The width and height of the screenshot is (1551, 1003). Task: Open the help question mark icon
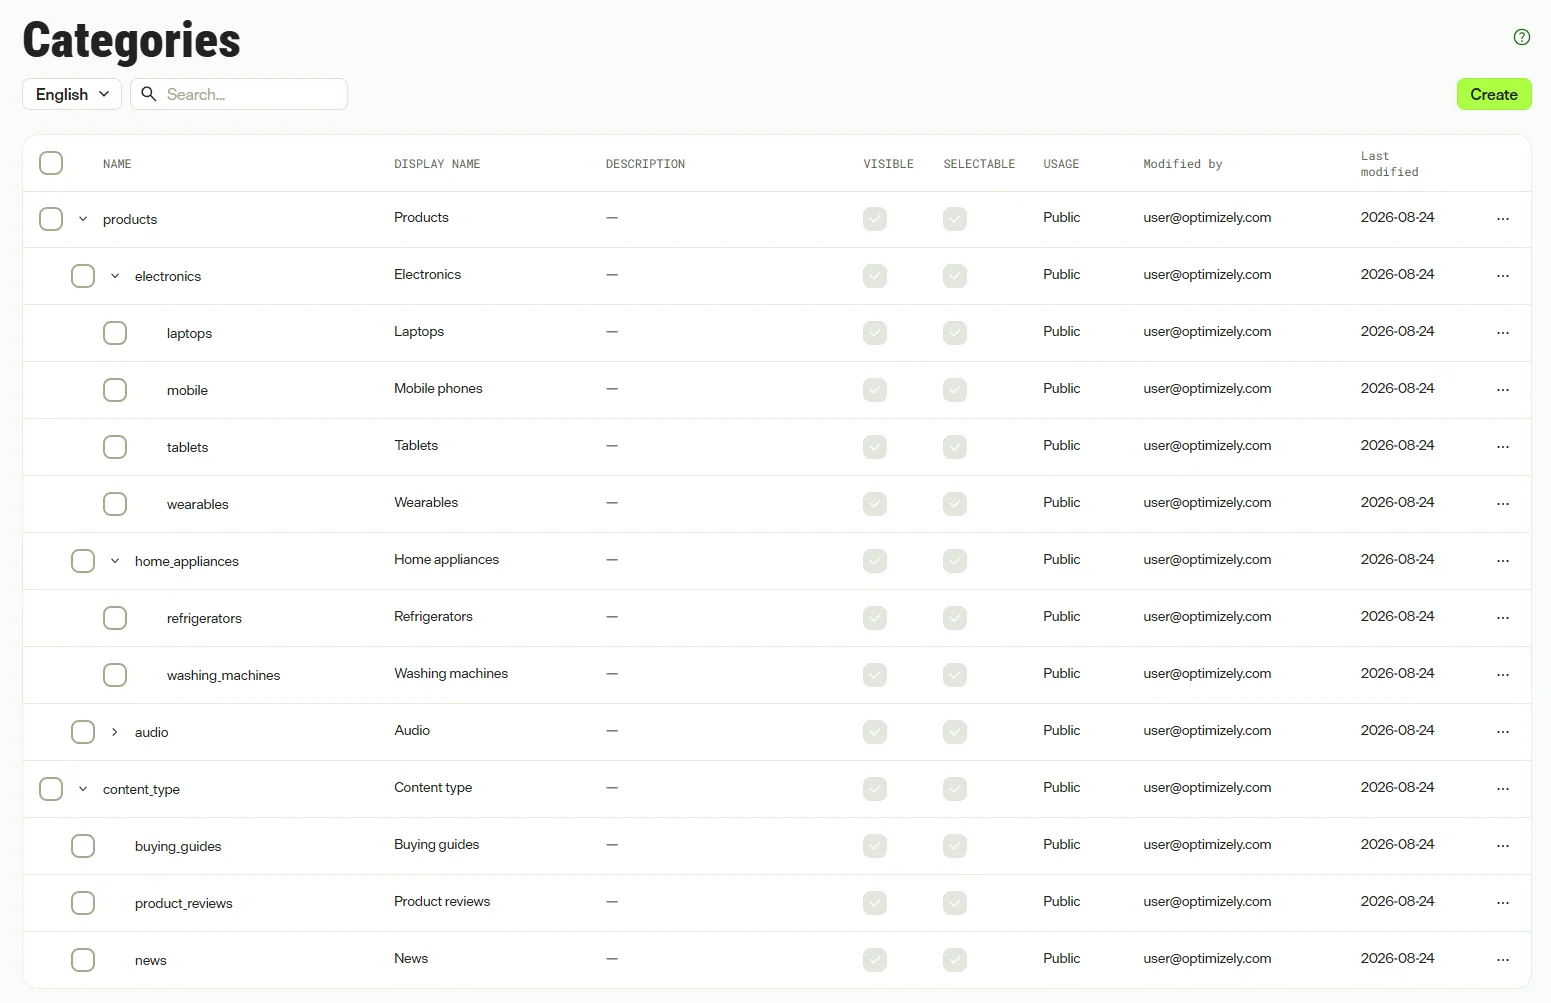click(x=1522, y=37)
